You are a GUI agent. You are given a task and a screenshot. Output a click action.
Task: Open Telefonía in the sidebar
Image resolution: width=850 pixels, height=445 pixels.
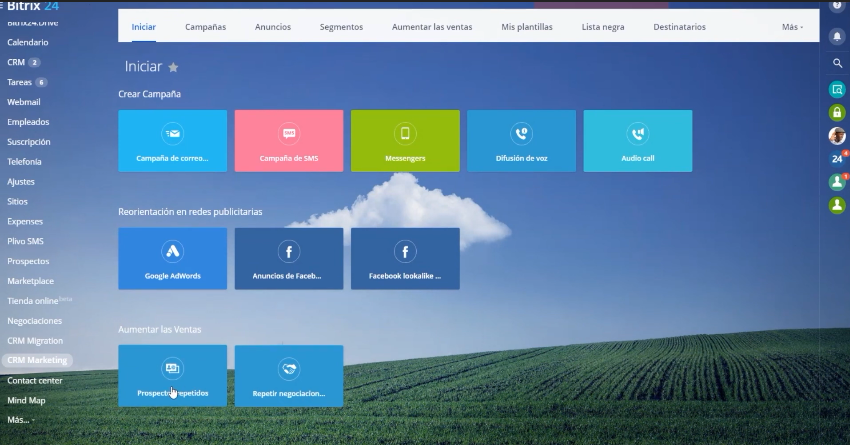click(24, 162)
